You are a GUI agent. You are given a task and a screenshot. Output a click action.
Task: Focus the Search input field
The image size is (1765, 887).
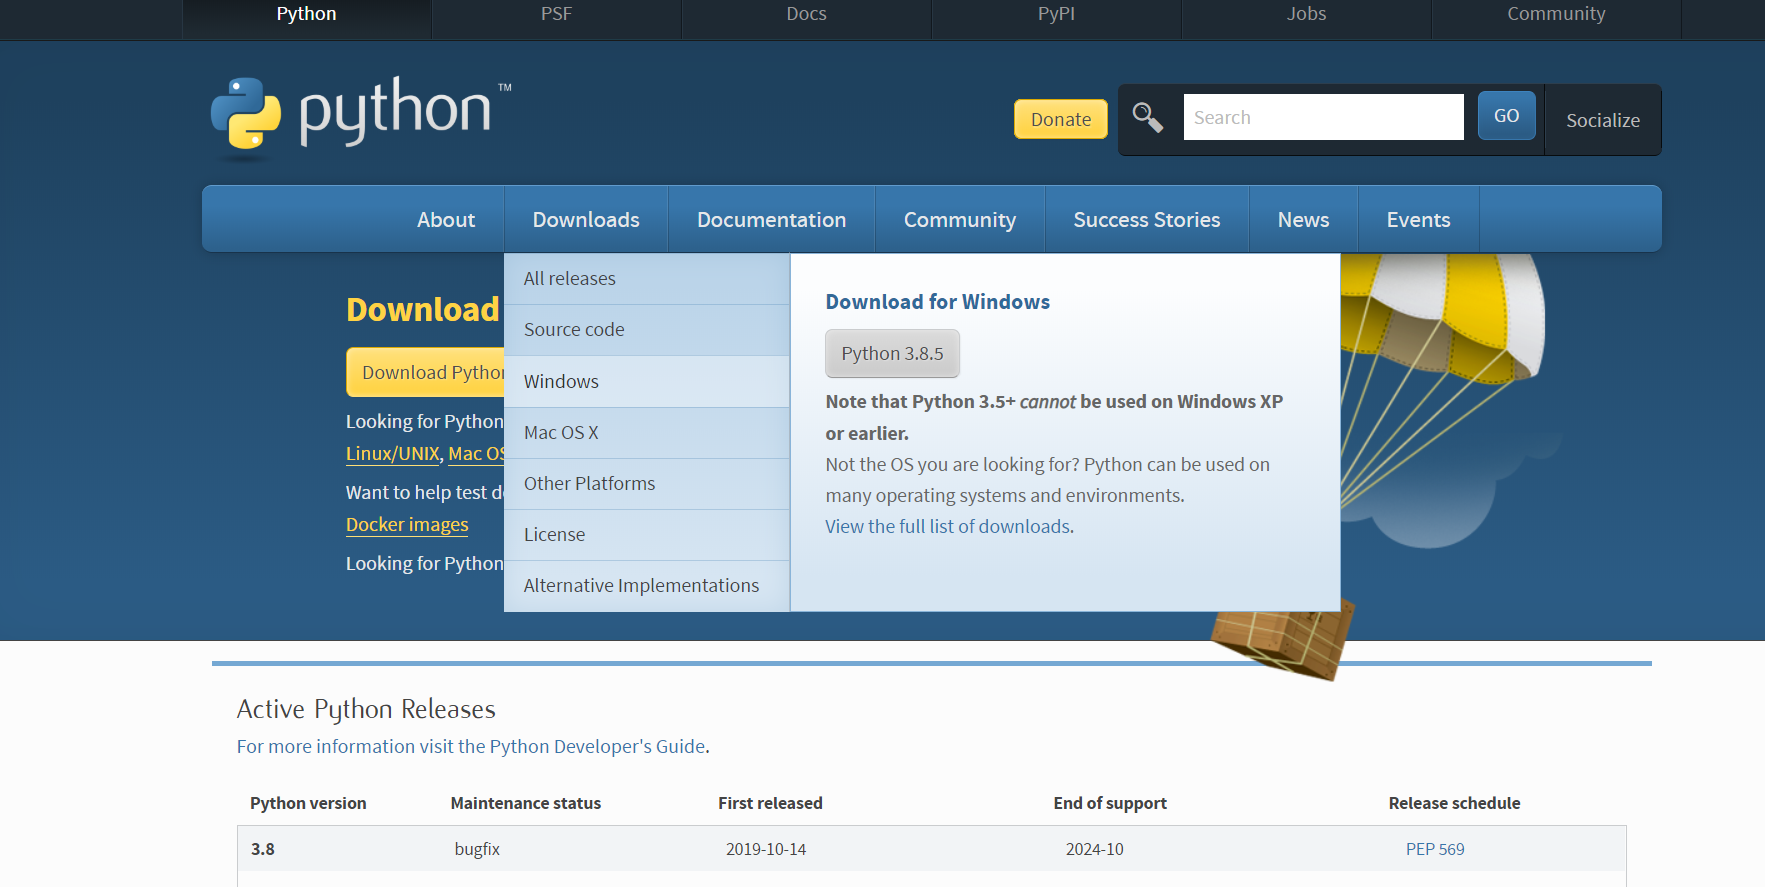click(1323, 117)
